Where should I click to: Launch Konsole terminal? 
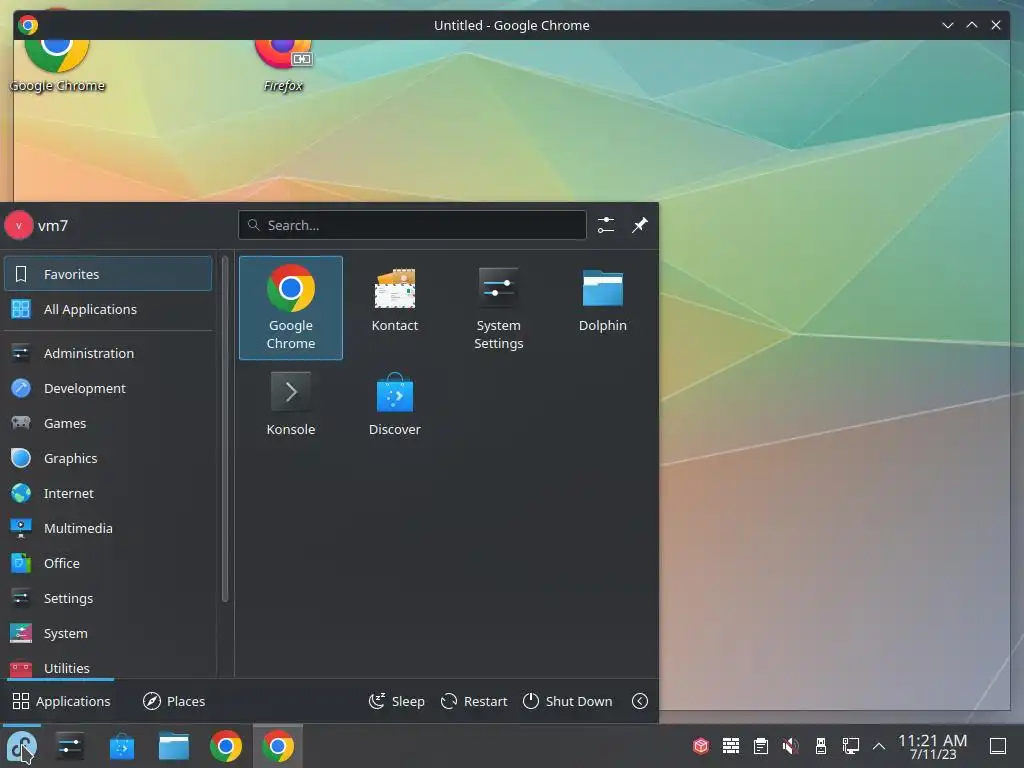[x=291, y=404]
